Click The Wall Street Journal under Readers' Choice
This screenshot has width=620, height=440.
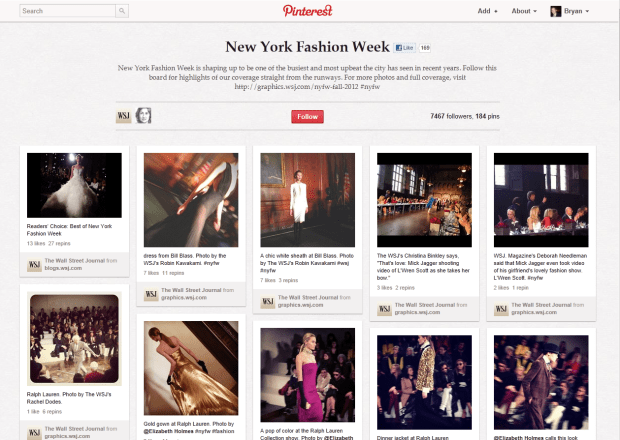(x=75, y=261)
